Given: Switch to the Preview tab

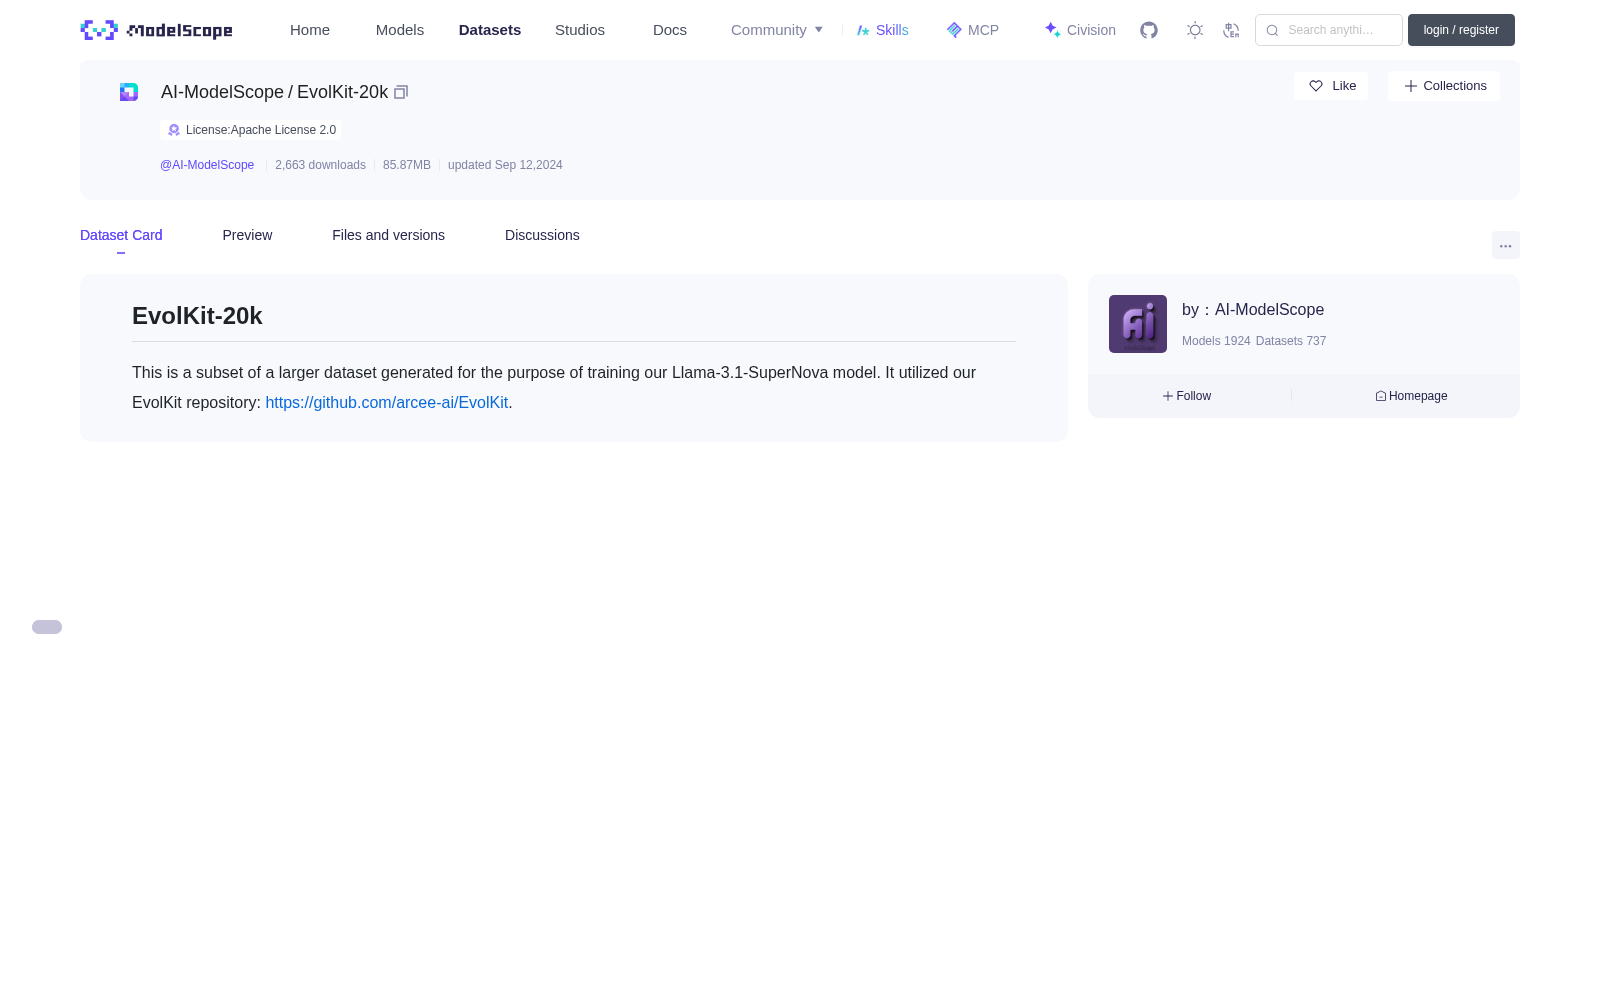Looking at the screenshot, I should [x=247, y=235].
